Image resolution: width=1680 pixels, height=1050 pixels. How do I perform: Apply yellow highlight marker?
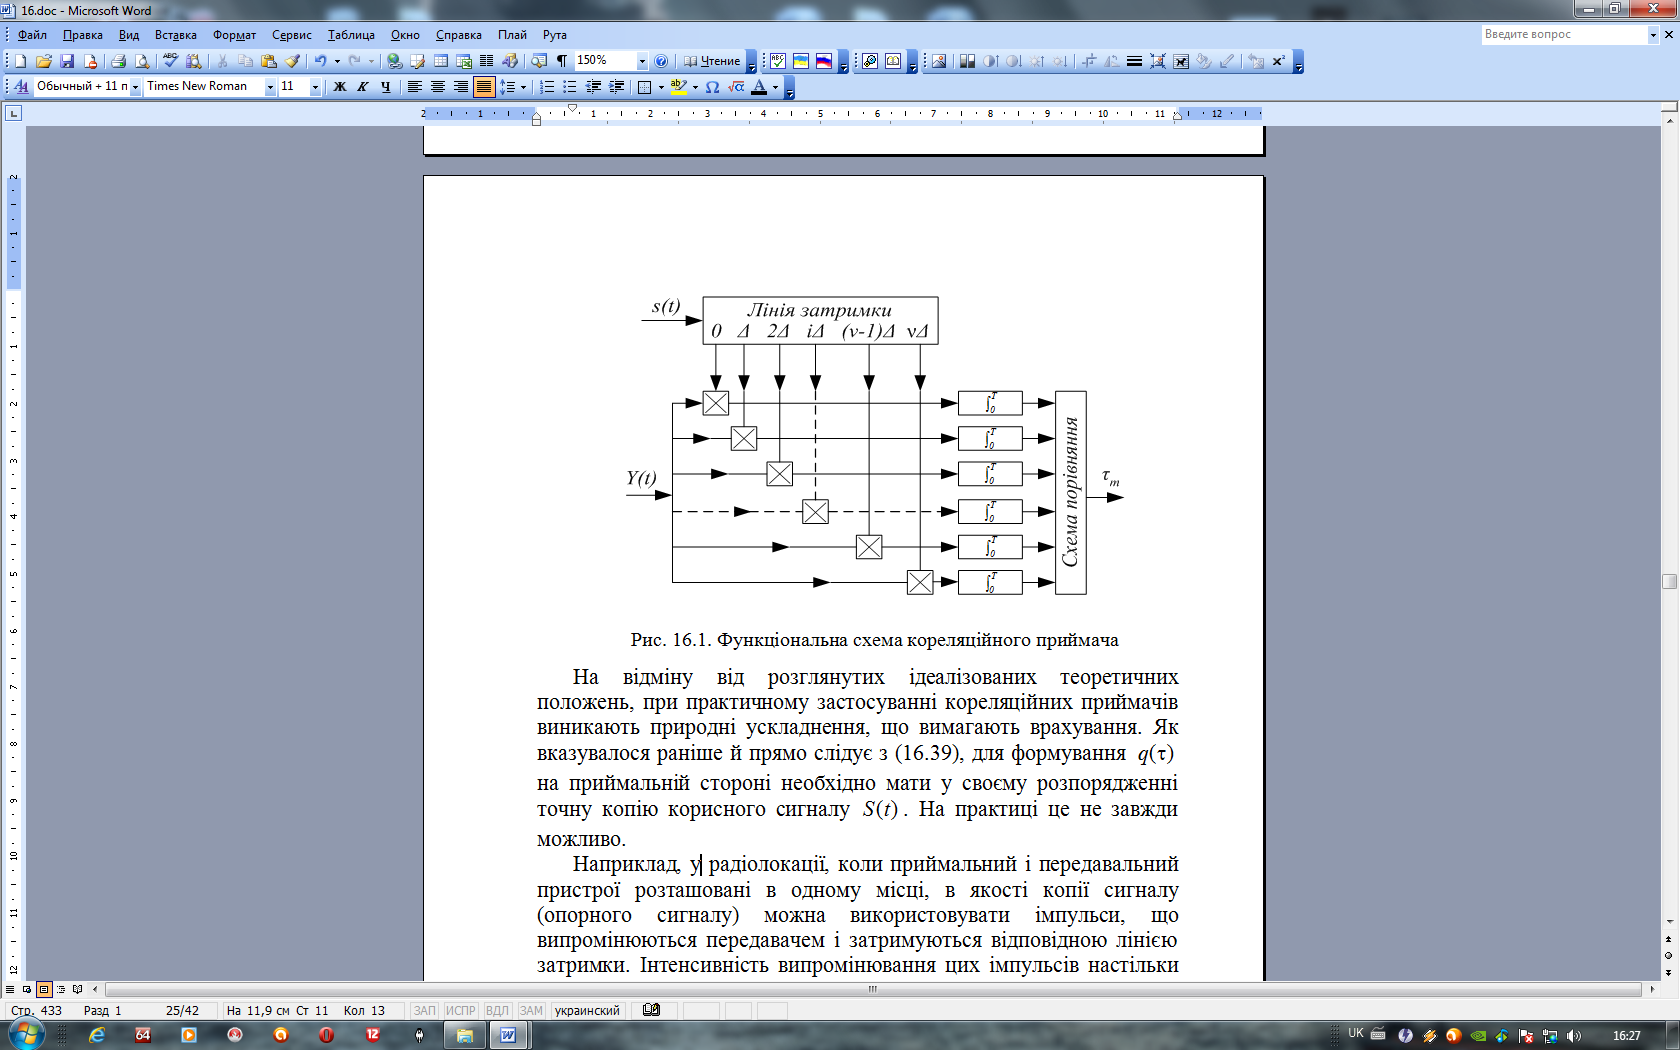point(679,87)
